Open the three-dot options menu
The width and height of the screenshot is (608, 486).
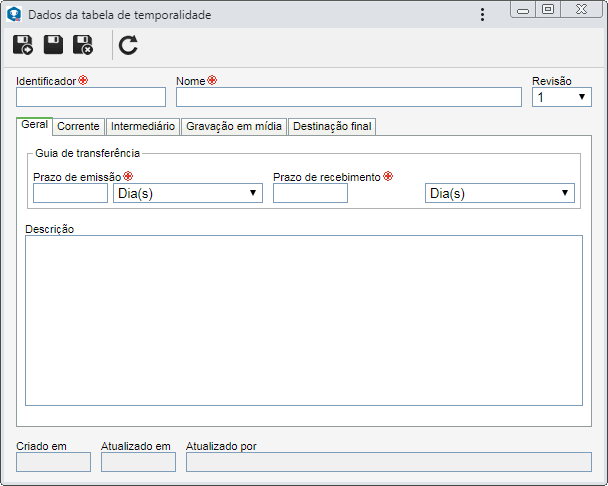[482, 15]
